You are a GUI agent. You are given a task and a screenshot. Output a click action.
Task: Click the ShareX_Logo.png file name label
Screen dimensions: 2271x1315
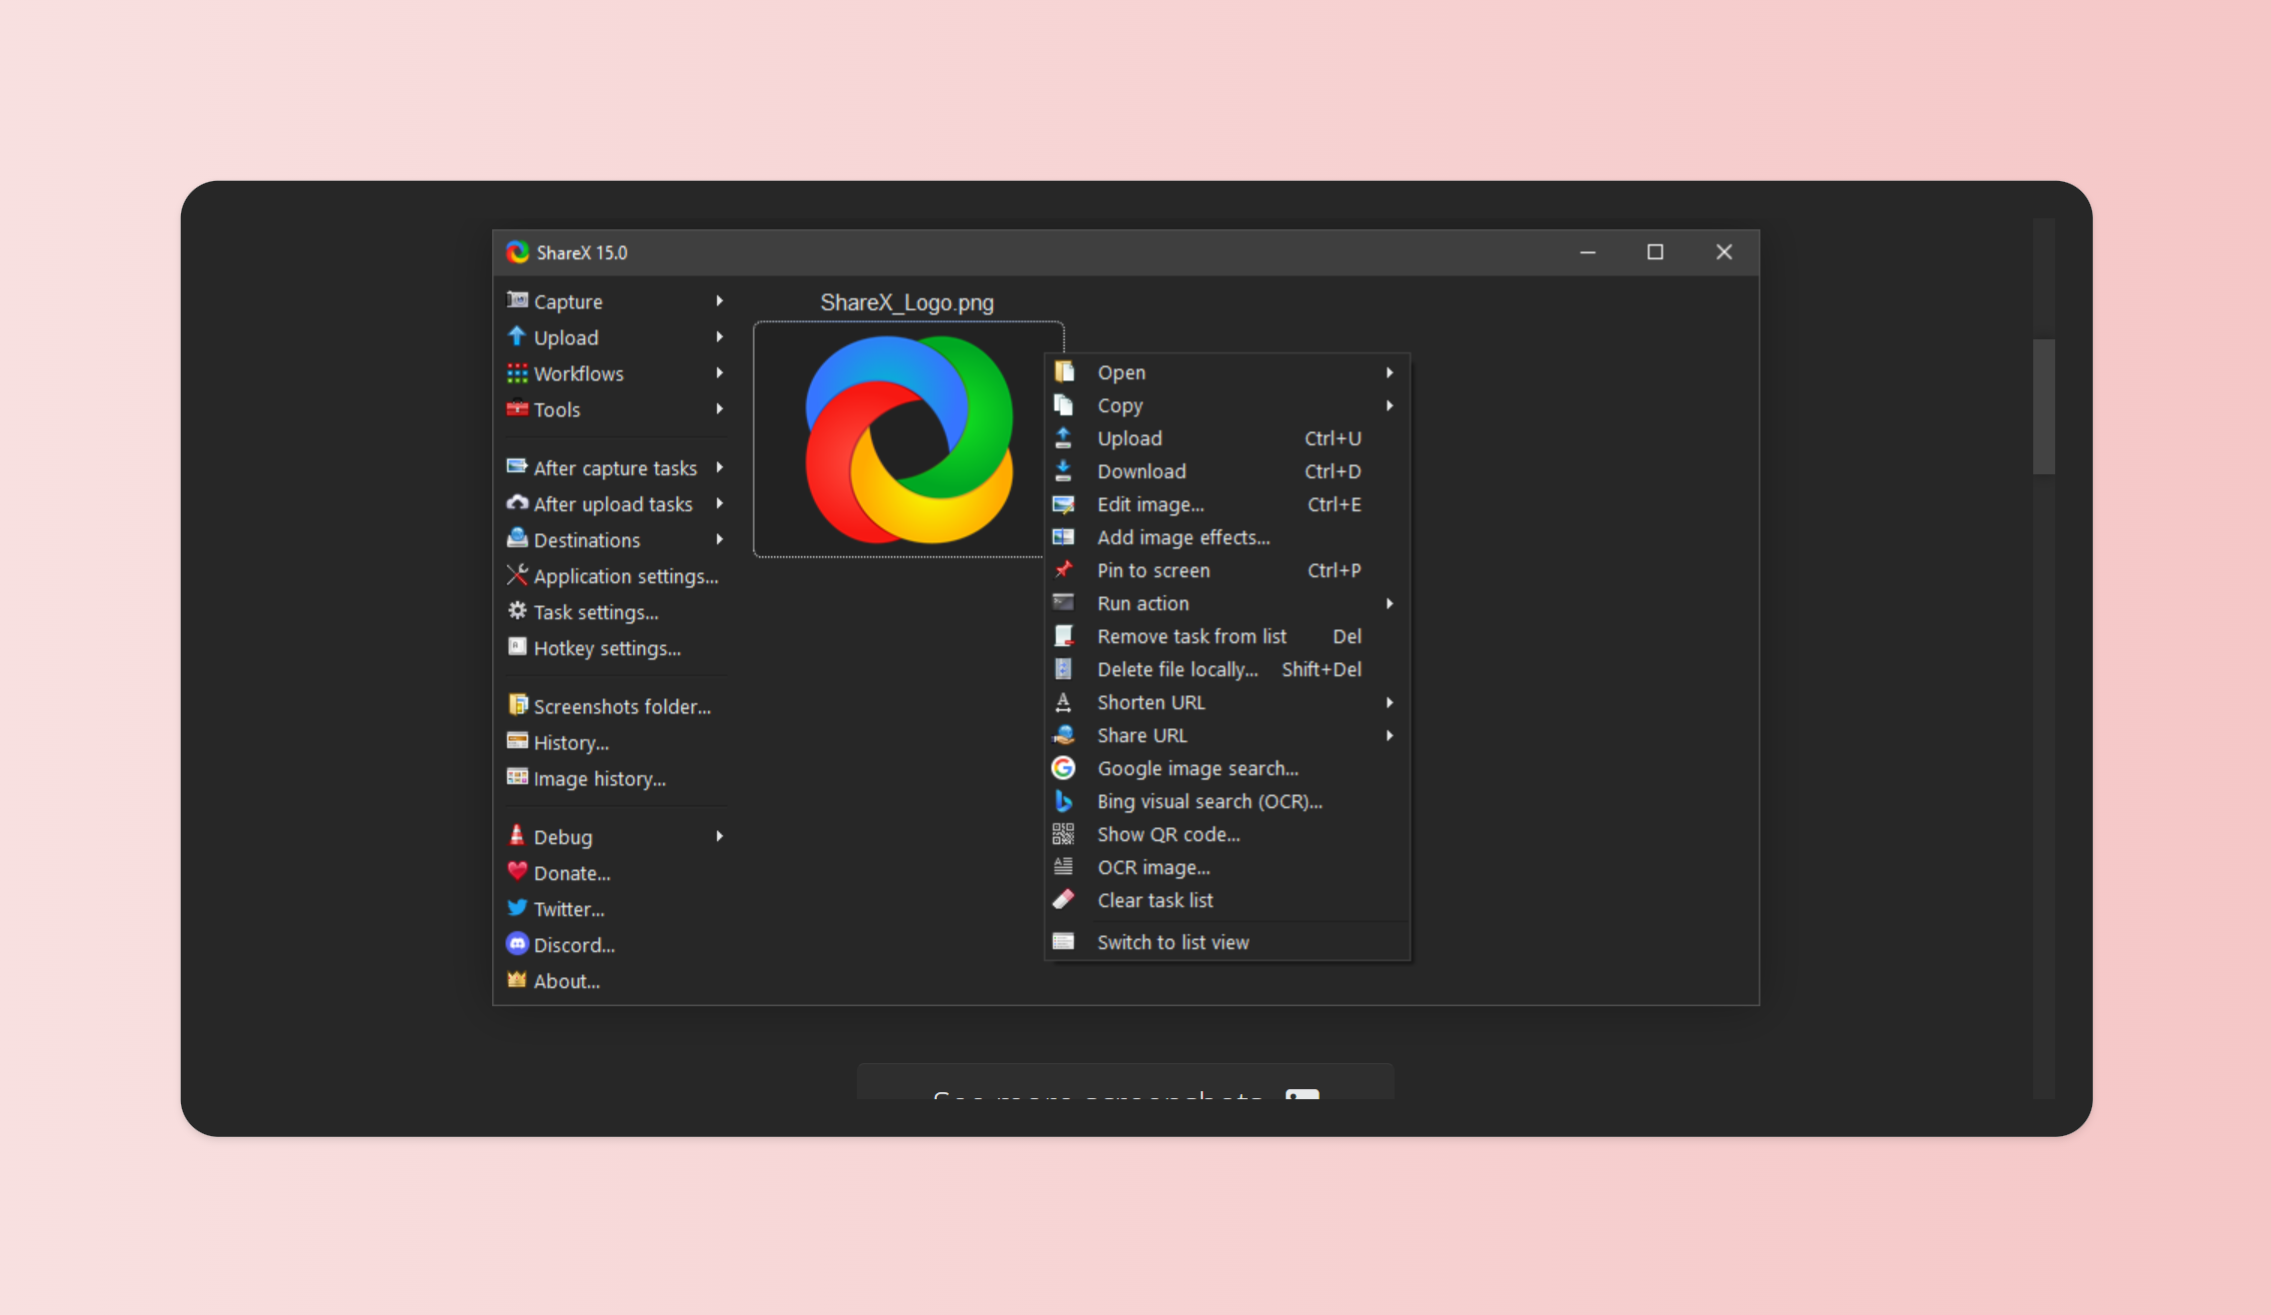[x=907, y=302]
